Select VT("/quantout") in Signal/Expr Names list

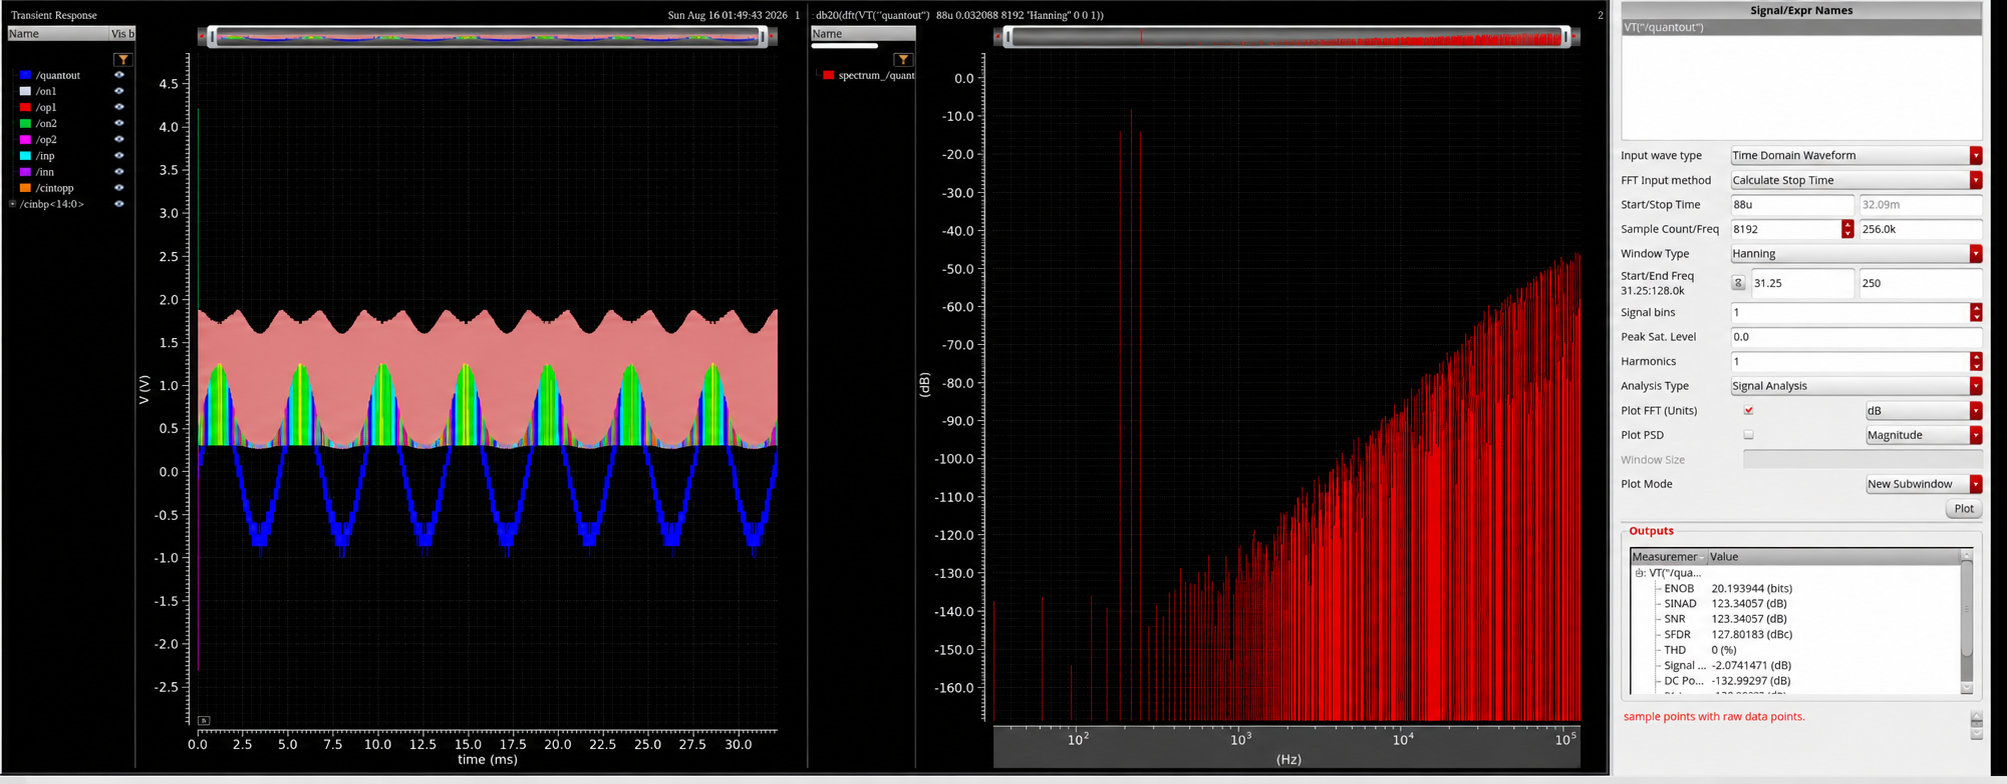tap(1801, 27)
